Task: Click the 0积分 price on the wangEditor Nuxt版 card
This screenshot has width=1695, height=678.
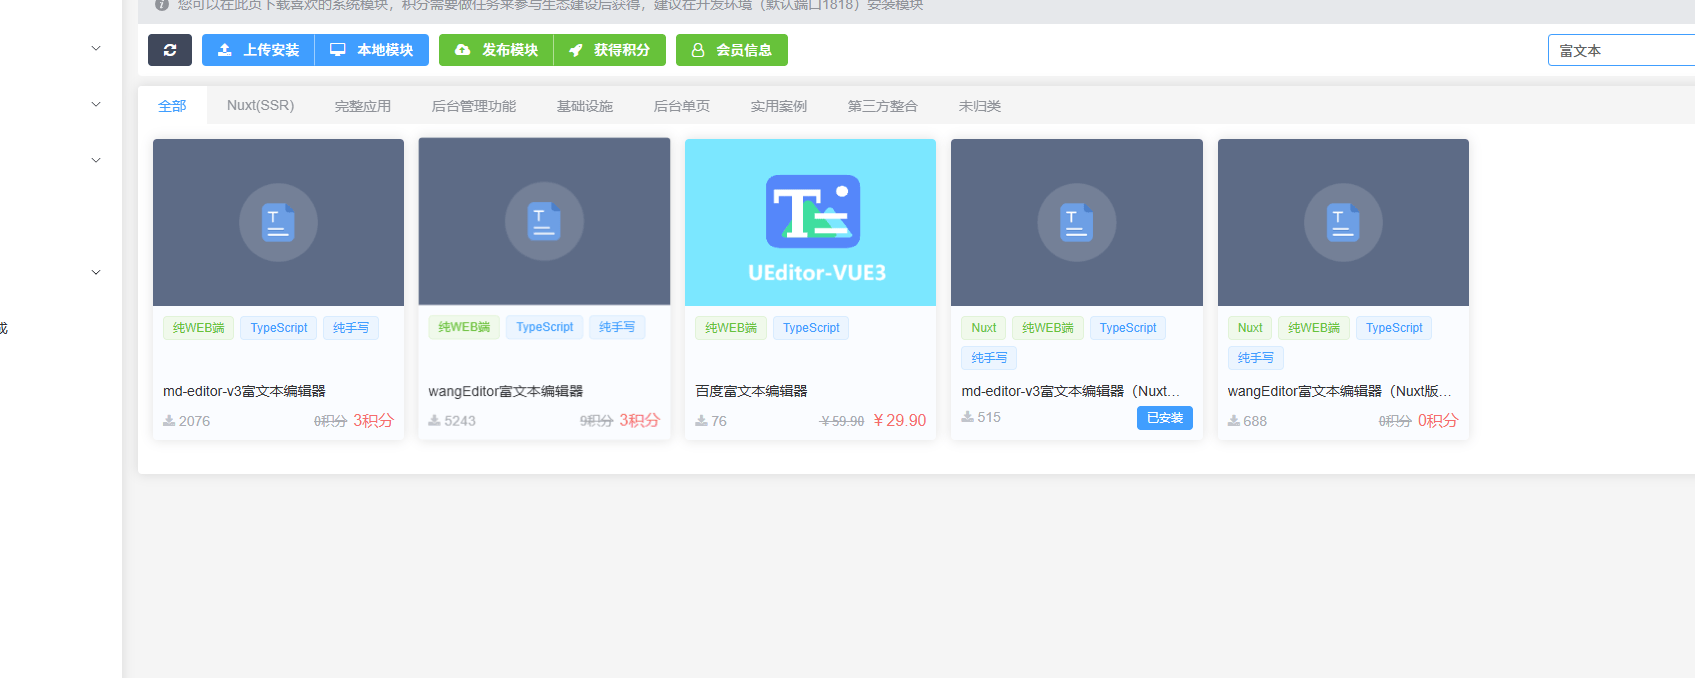Action: pos(1438,421)
